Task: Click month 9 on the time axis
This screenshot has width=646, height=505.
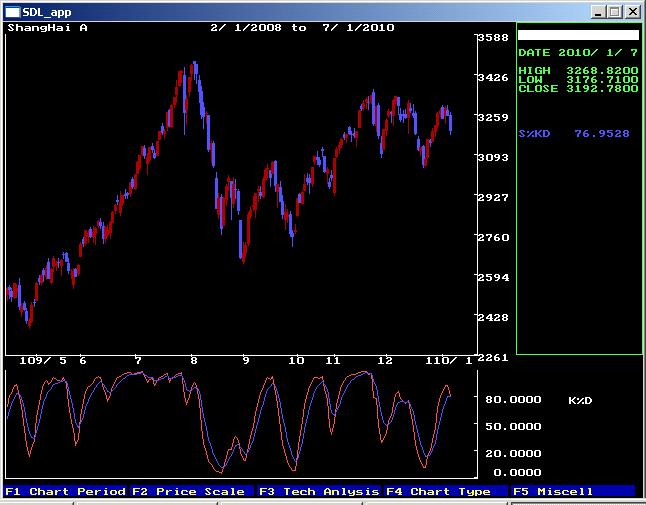Action: click(x=246, y=361)
